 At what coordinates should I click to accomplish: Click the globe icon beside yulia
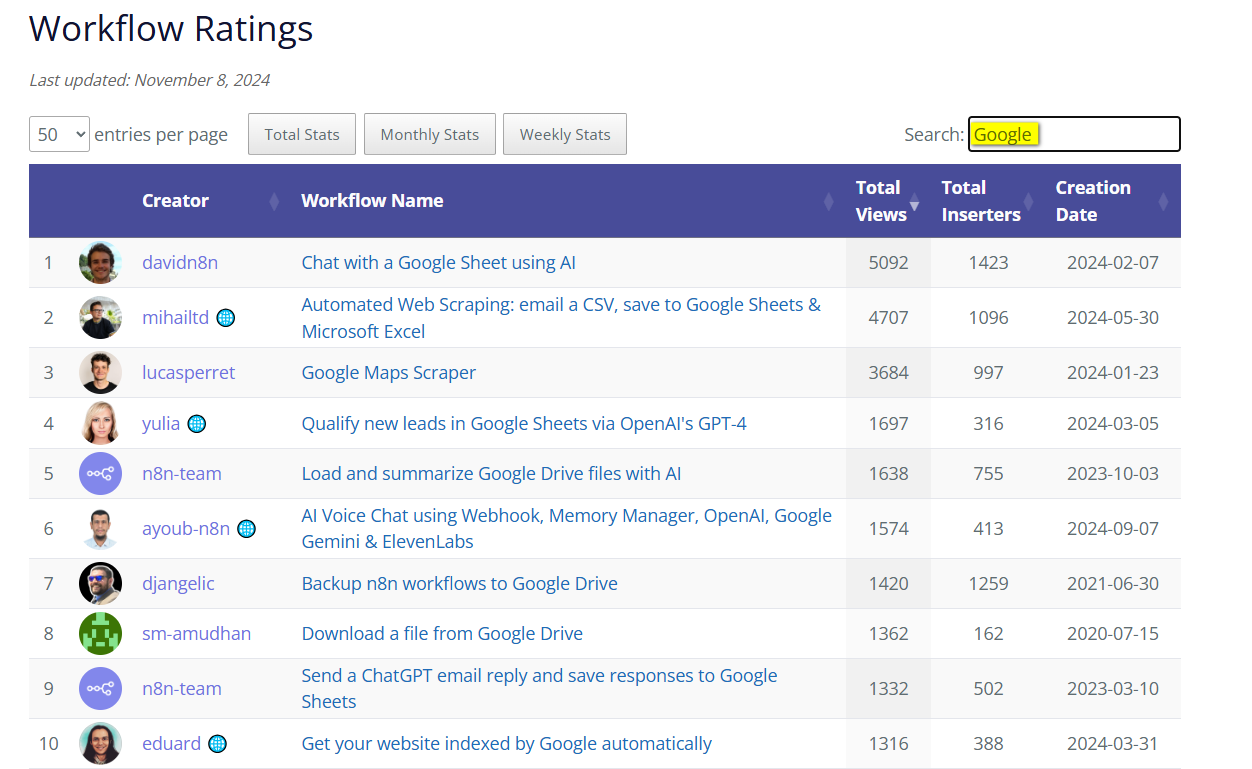197,424
